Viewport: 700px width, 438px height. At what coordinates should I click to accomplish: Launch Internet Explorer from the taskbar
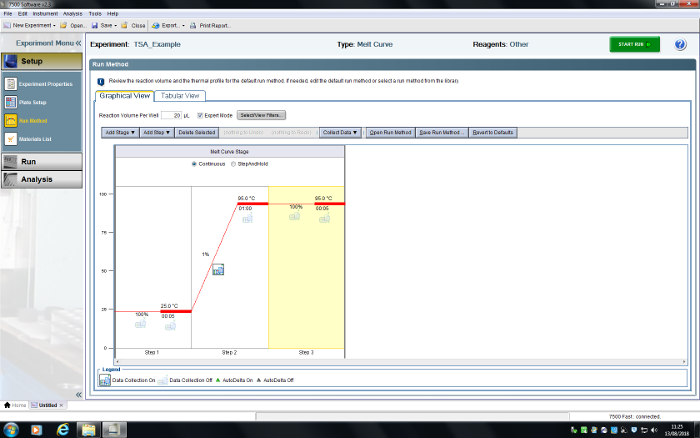tap(63, 429)
